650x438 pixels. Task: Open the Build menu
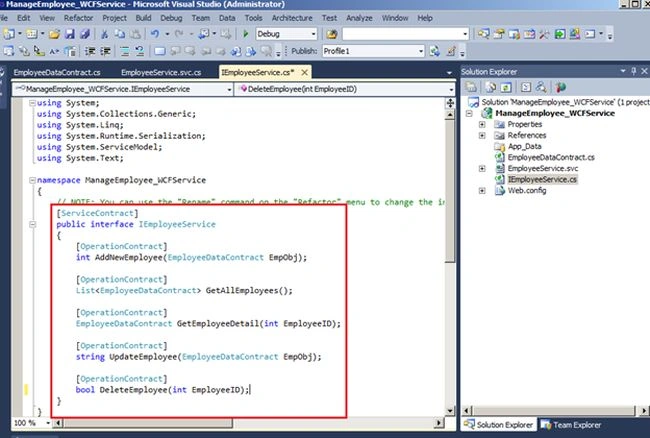143,18
